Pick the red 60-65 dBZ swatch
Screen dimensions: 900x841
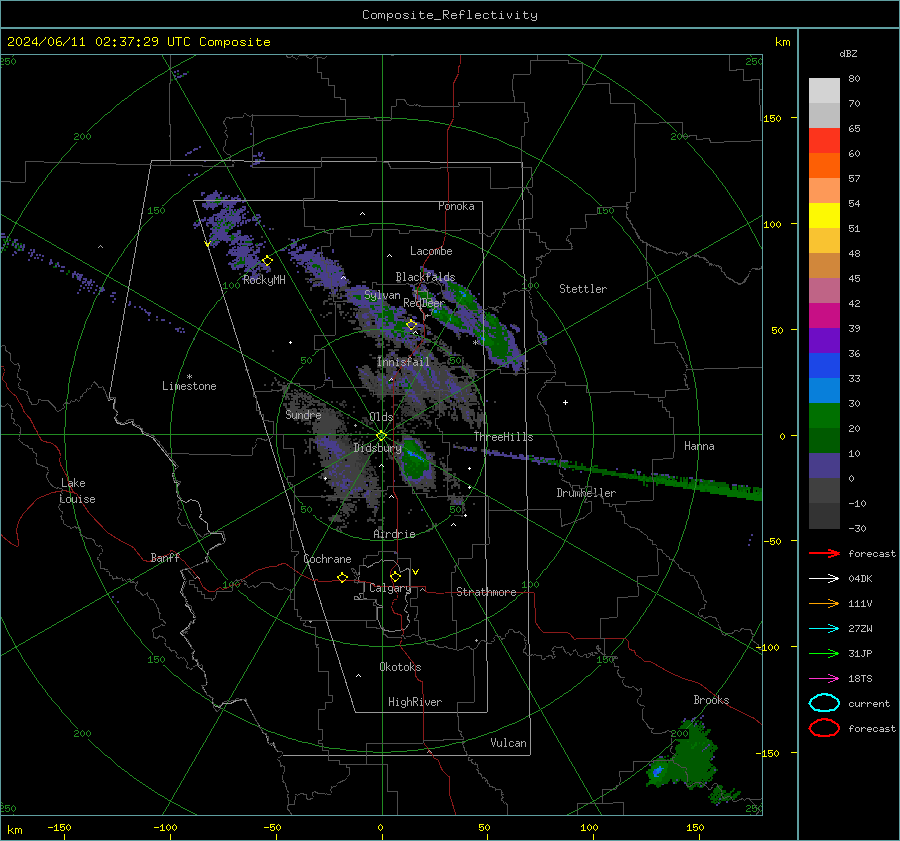coord(824,140)
